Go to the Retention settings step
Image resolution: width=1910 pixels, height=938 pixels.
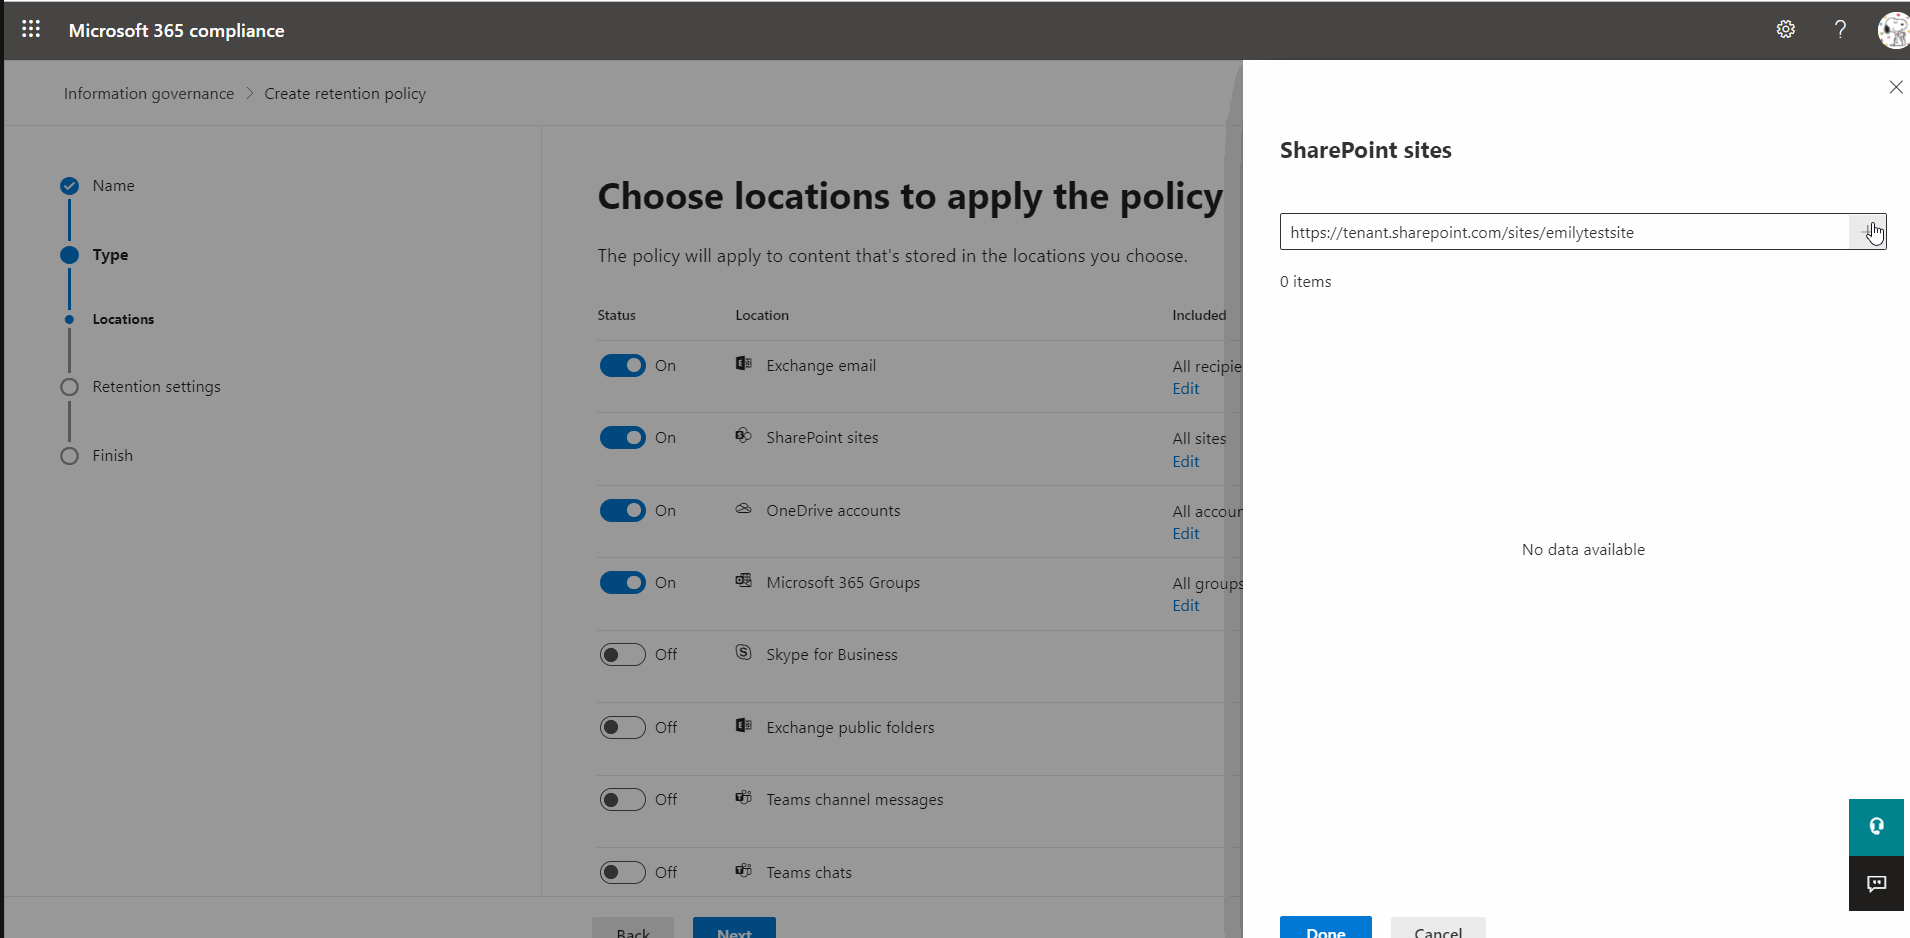pyautogui.click(x=156, y=387)
